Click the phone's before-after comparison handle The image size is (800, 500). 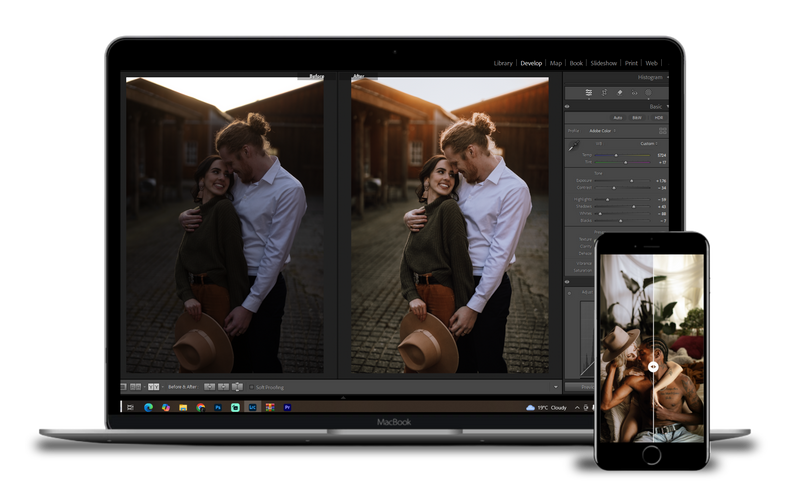(653, 366)
